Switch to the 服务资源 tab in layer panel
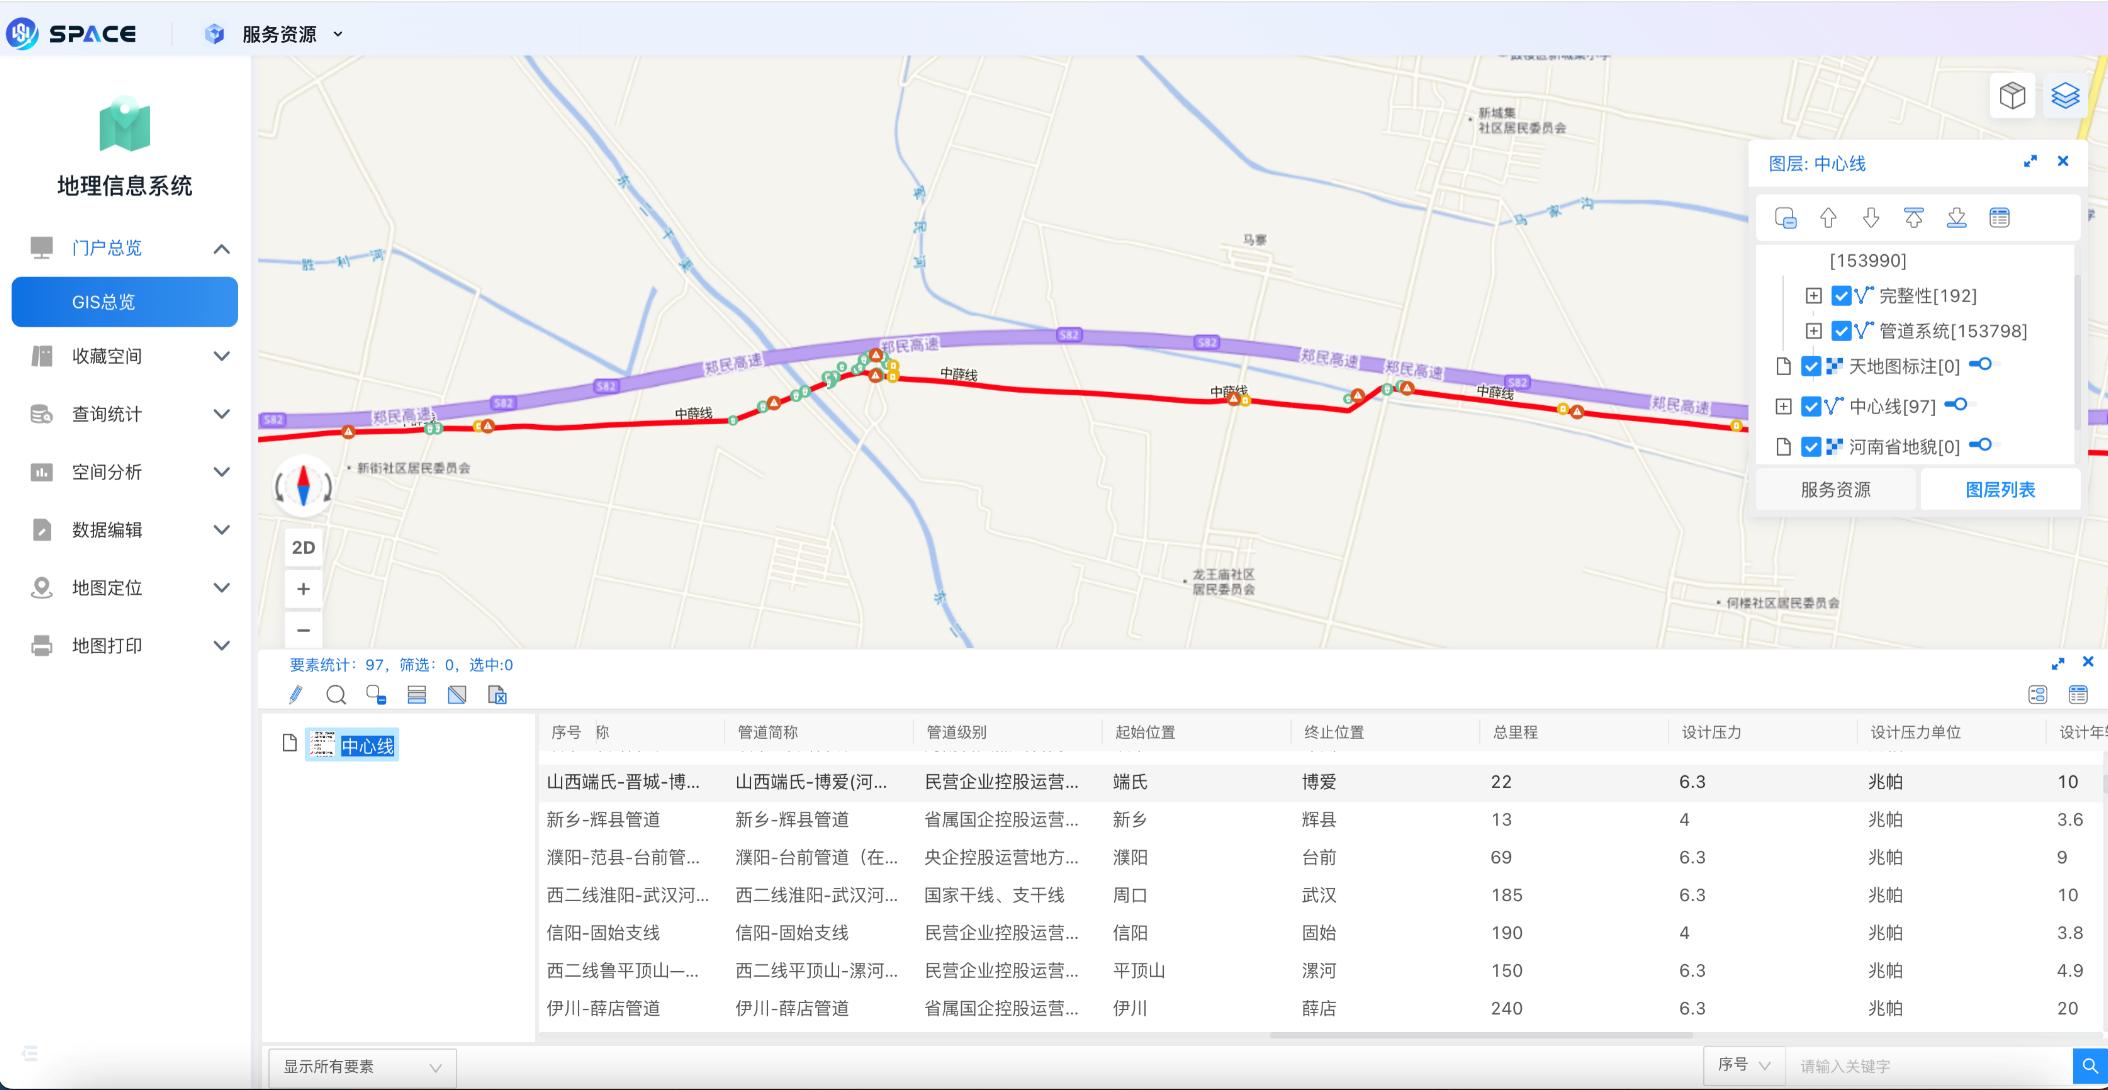This screenshot has width=2108, height=1090. tap(1835, 490)
